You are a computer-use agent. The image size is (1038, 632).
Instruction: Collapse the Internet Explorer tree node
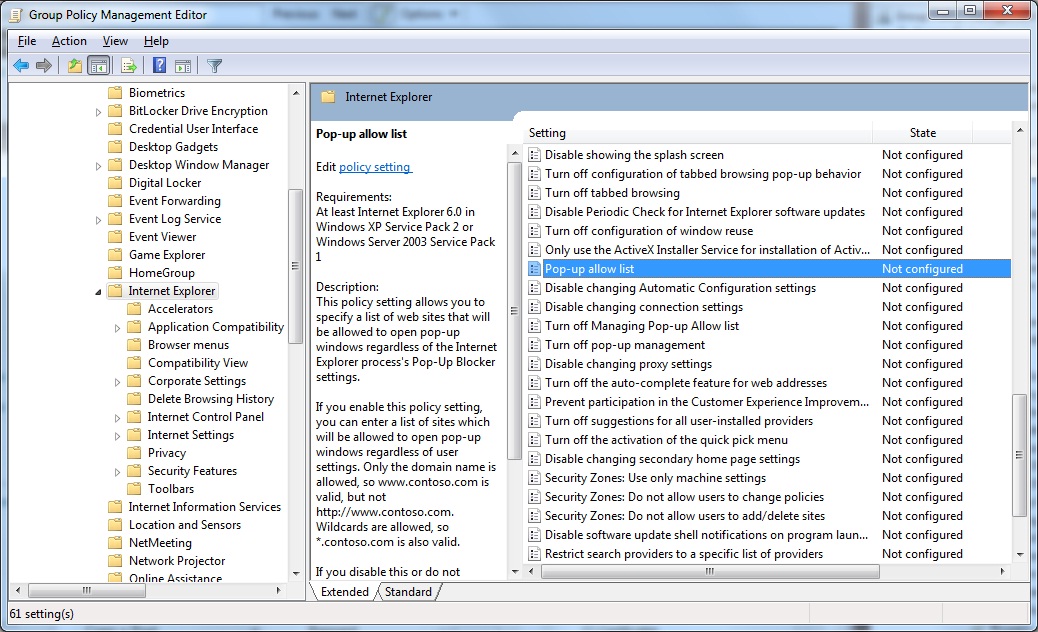[x=99, y=292]
